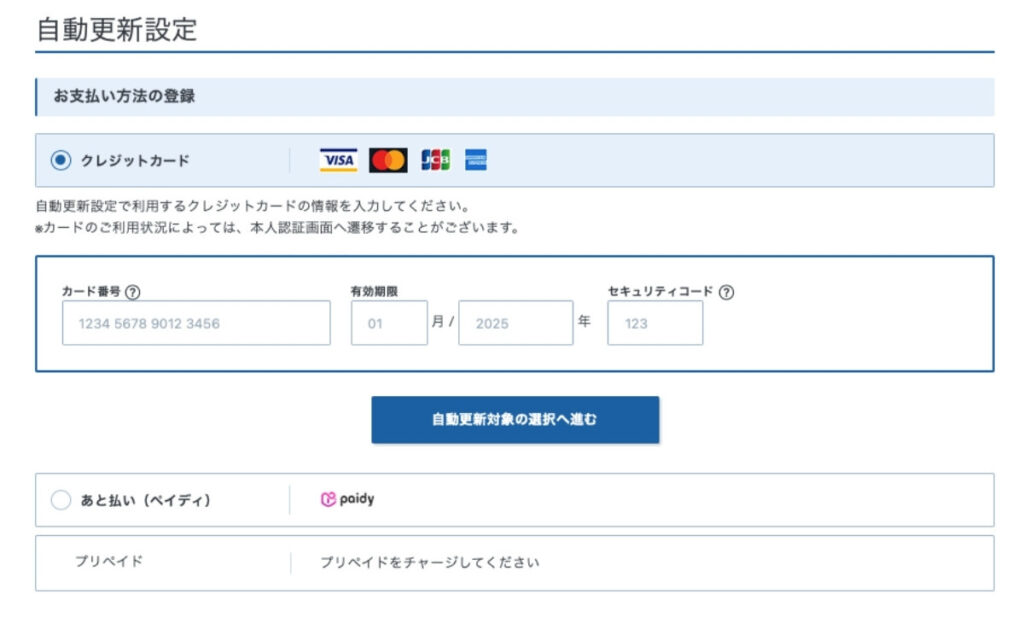The image size is (1024, 629).
Task: Click the 自動更新設定 page heading
Action: tap(116, 26)
